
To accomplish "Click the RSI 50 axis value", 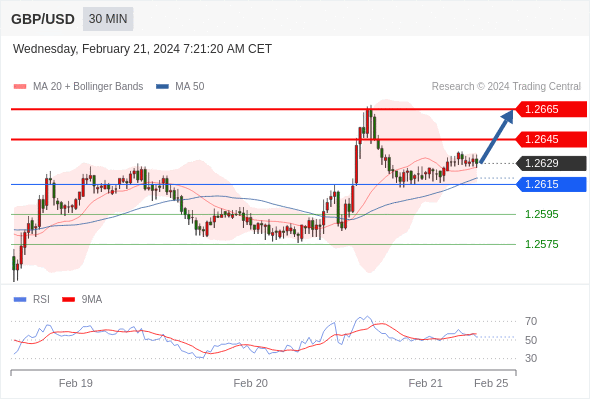I will [531, 340].
